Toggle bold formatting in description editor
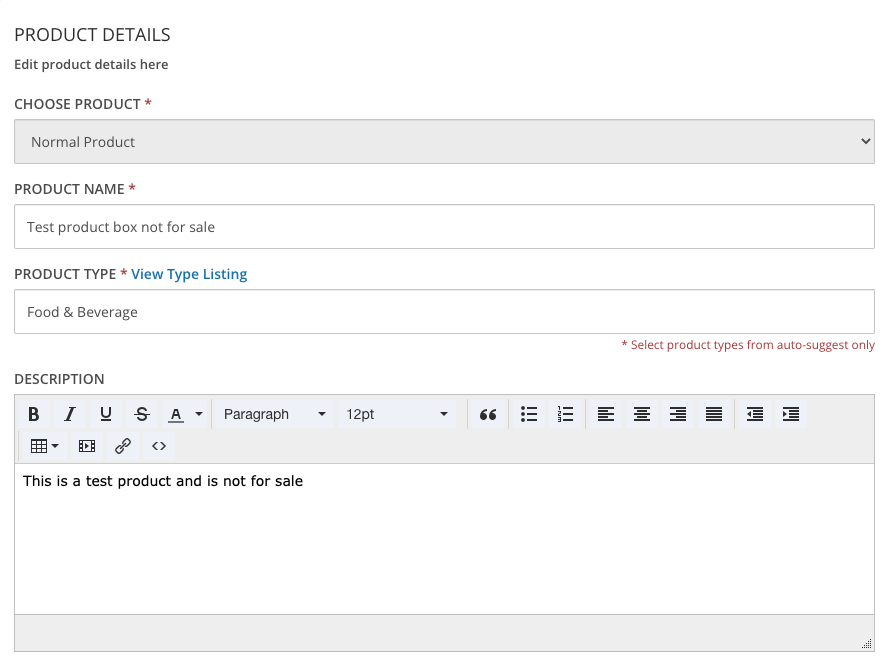Screen dimensions: 885x663 (34, 414)
